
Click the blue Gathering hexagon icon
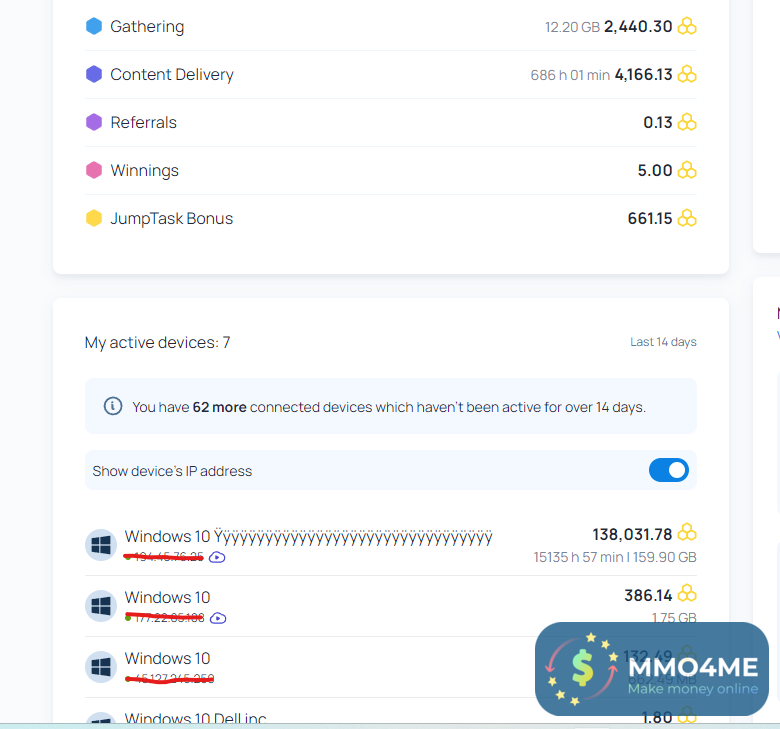94,27
